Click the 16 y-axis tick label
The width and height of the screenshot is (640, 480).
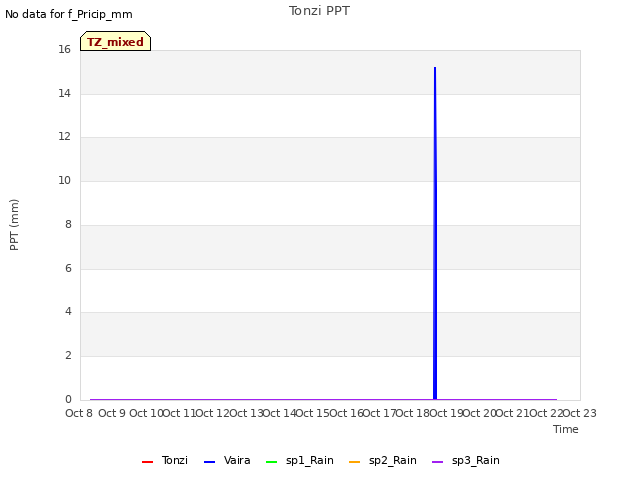click(64, 50)
